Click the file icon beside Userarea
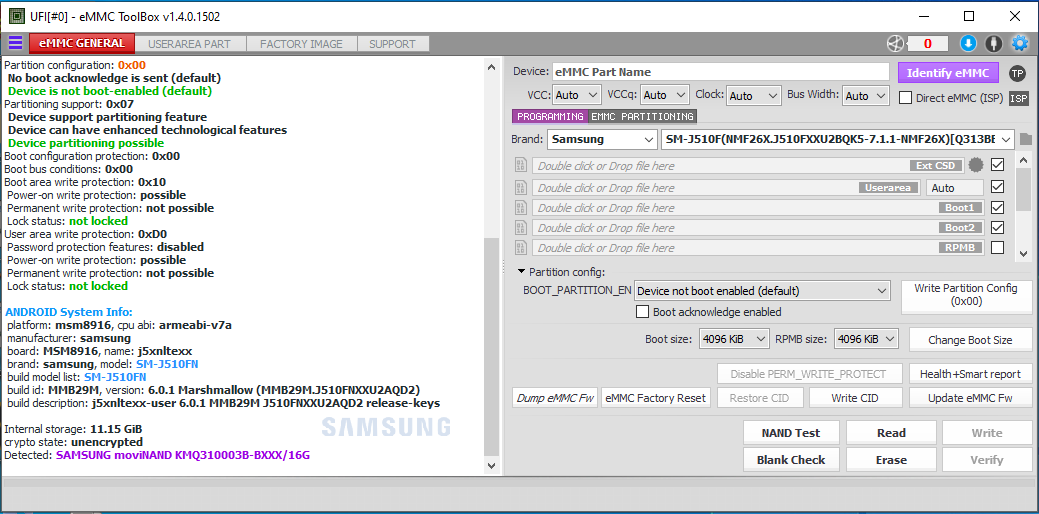Screen dimensions: 1039x514 (520, 187)
